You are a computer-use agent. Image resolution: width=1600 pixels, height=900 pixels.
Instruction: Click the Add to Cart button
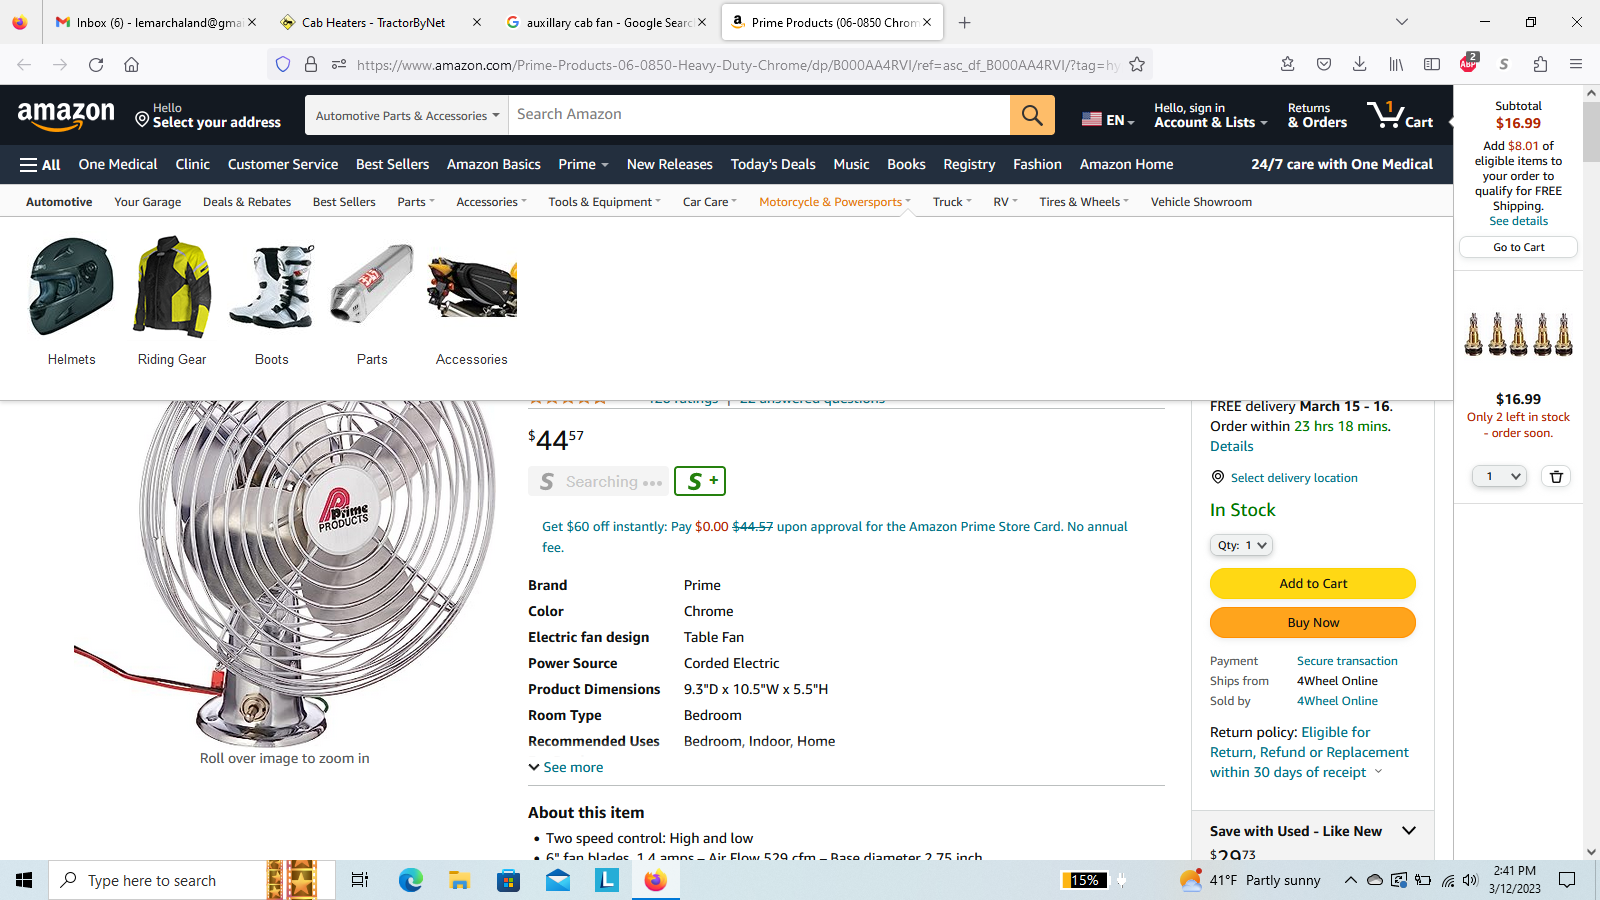pyautogui.click(x=1312, y=583)
